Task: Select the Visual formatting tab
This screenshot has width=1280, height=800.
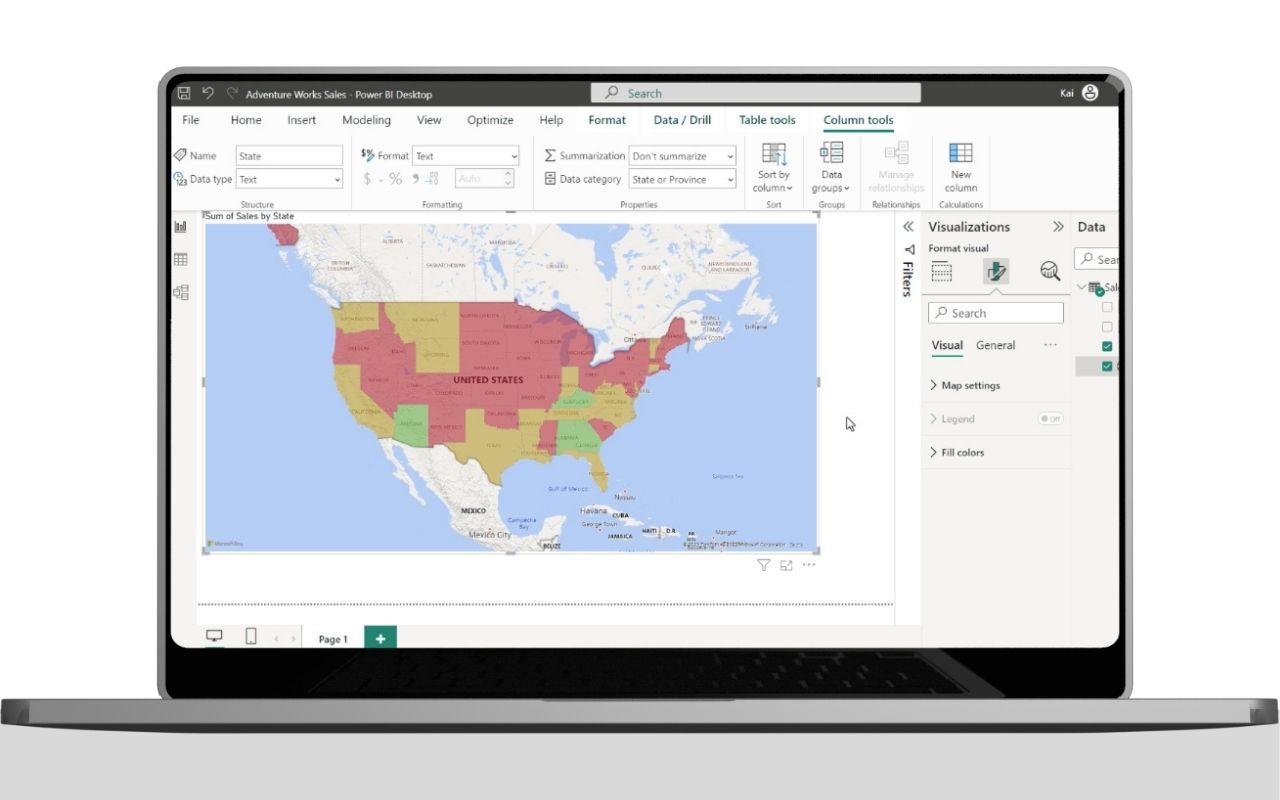Action: (x=947, y=345)
